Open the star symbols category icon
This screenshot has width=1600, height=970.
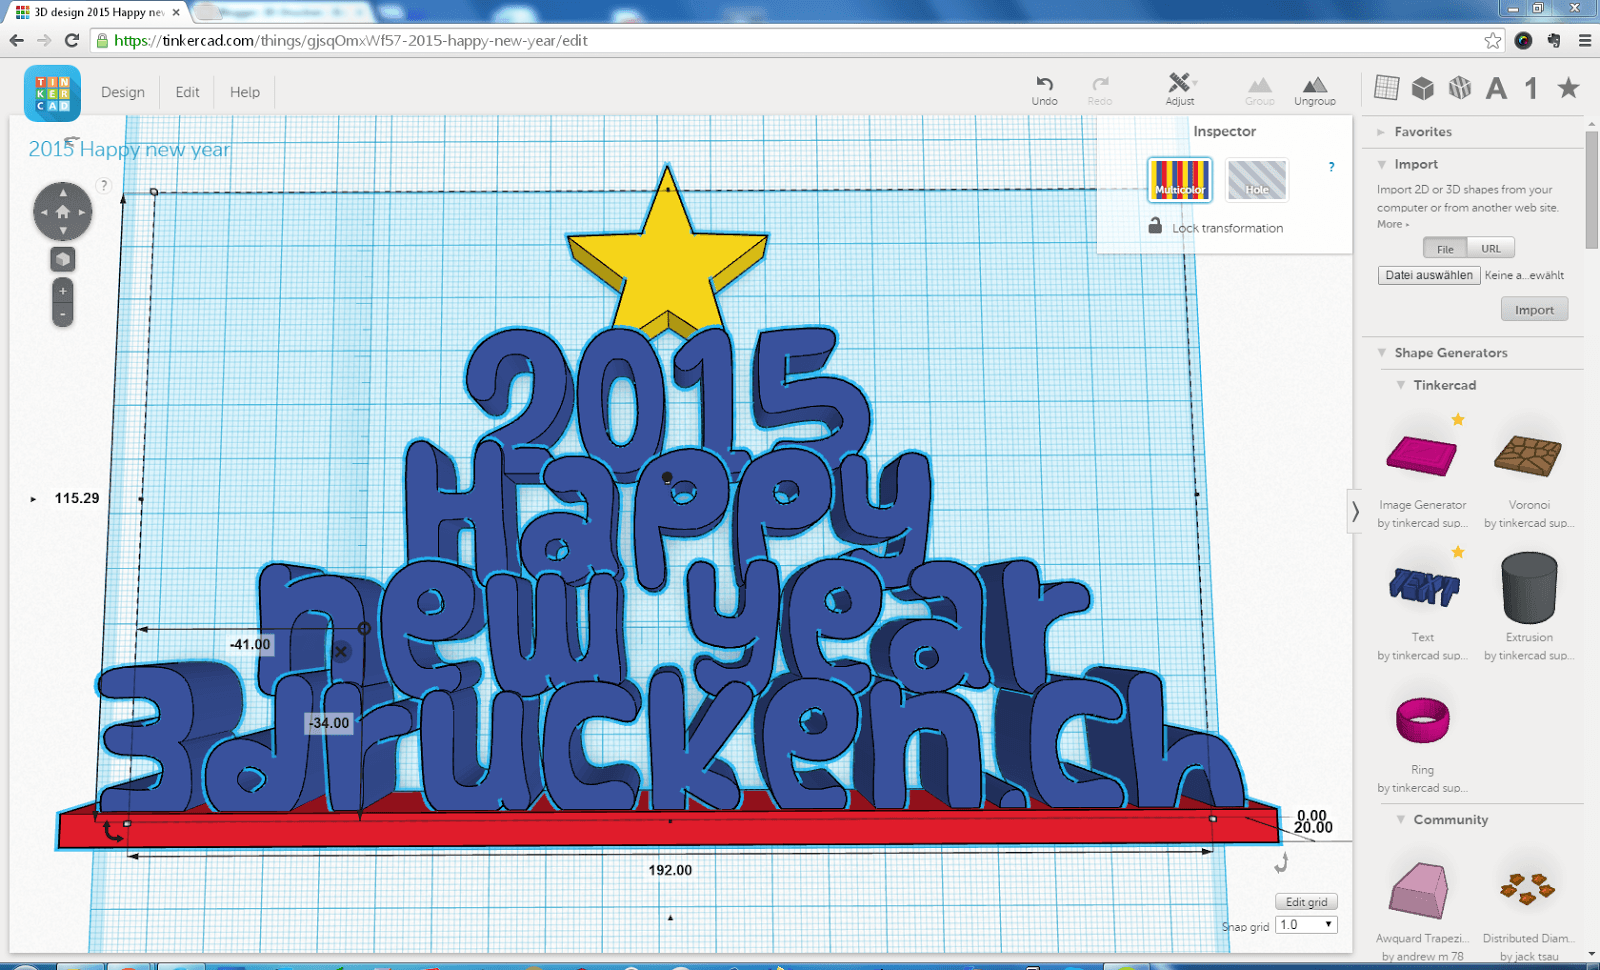(x=1568, y=88)
